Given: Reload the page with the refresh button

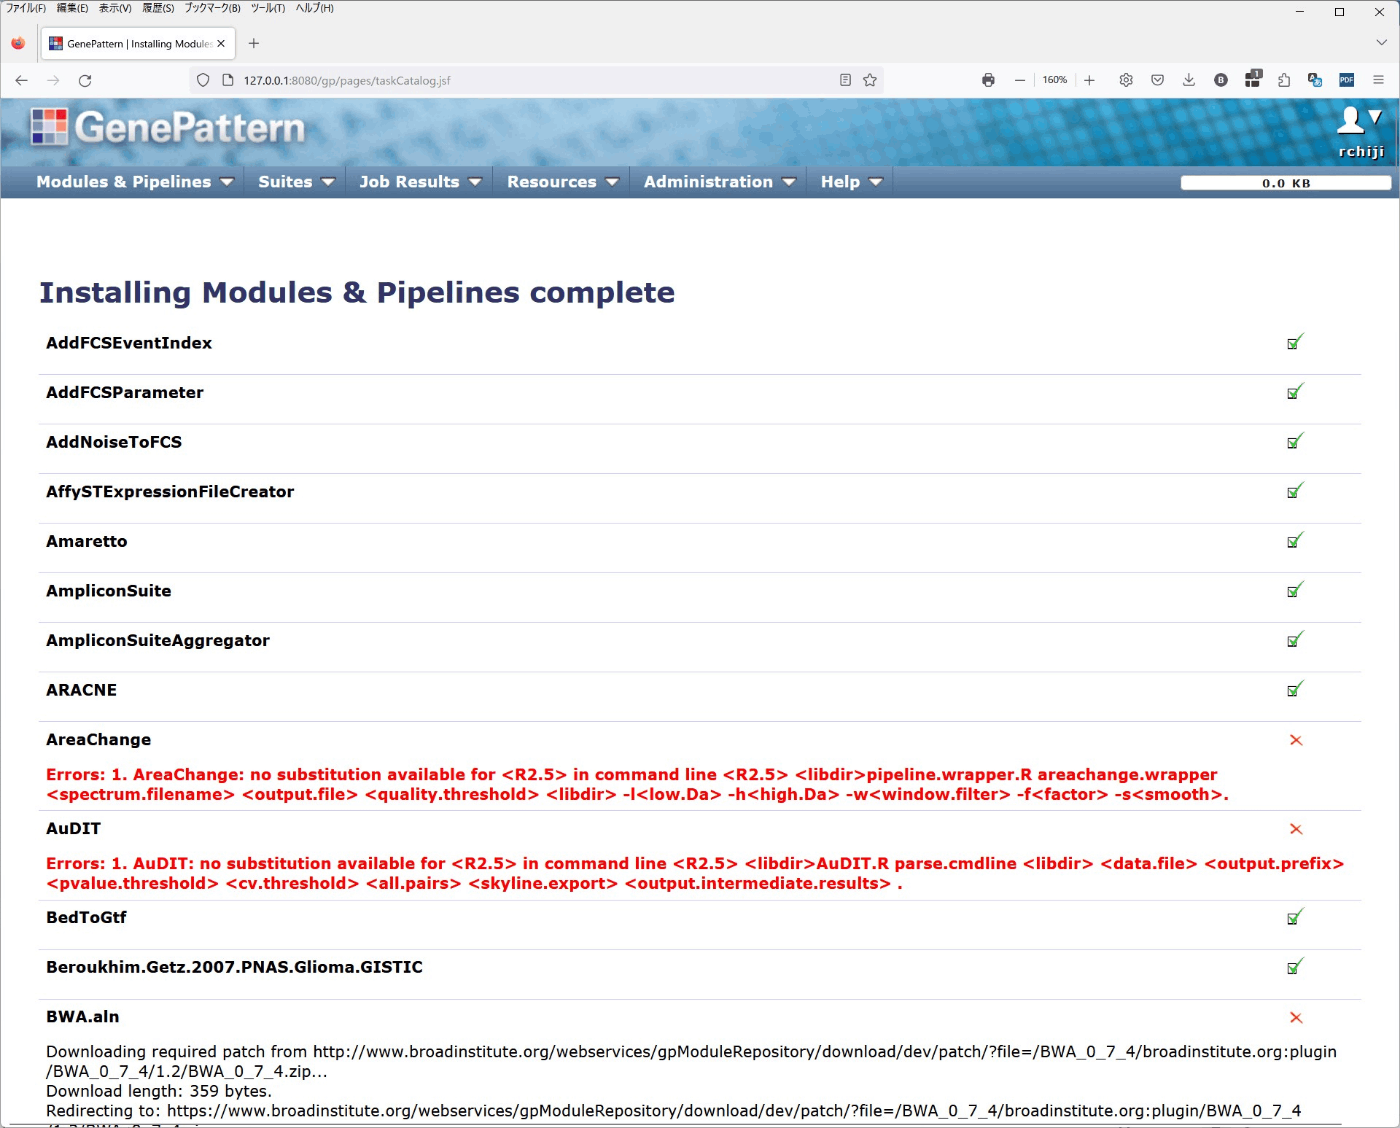Looking at the screenshot, I should pyautogui.click(x=85, y=80).
